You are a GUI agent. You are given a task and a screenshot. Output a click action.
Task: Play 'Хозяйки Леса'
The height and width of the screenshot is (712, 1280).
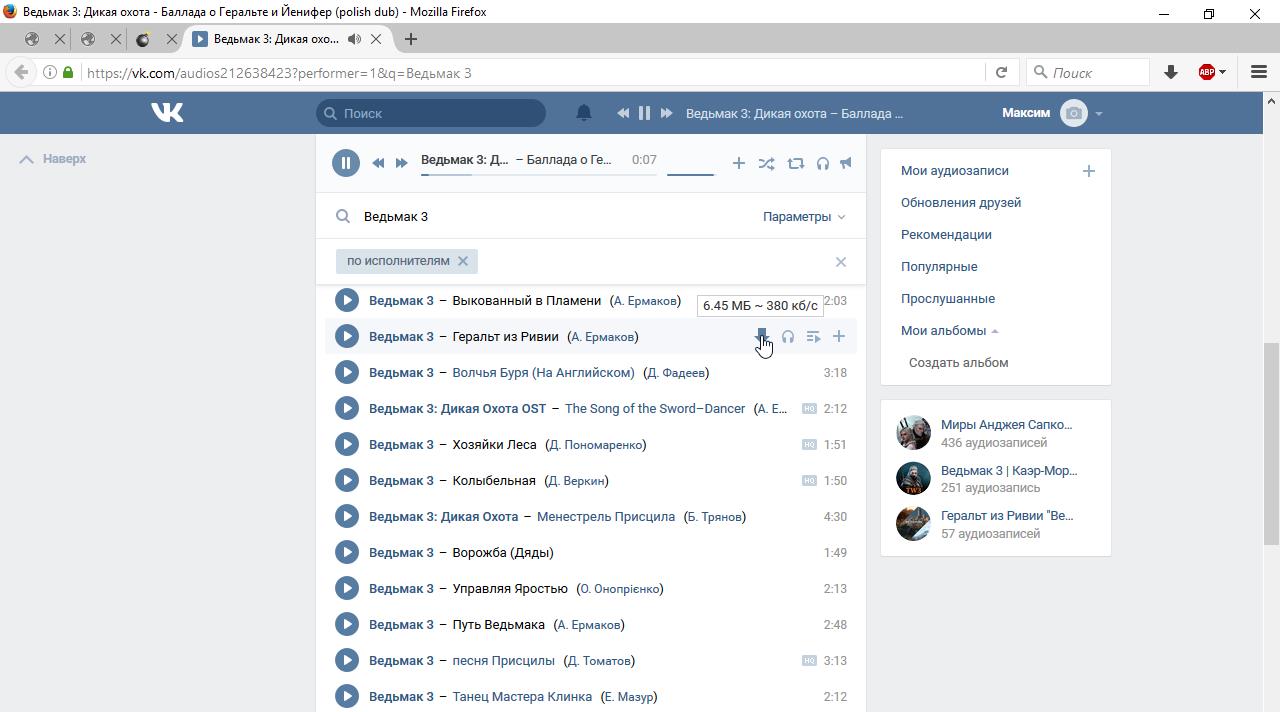[x=347, y=444]
